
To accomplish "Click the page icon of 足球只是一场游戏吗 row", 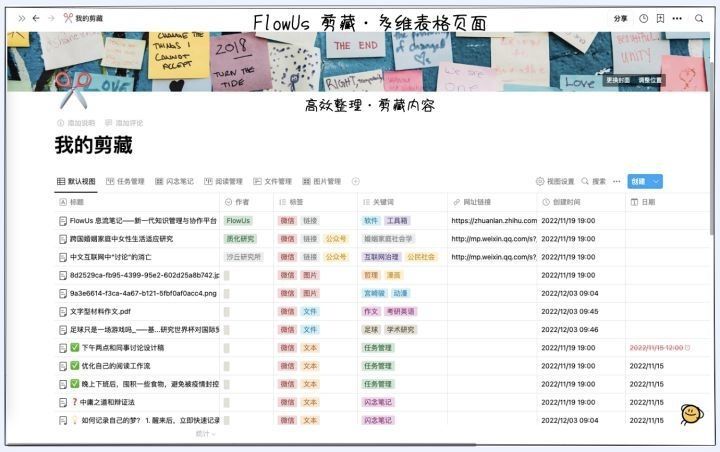I will [x=63, y=330].
